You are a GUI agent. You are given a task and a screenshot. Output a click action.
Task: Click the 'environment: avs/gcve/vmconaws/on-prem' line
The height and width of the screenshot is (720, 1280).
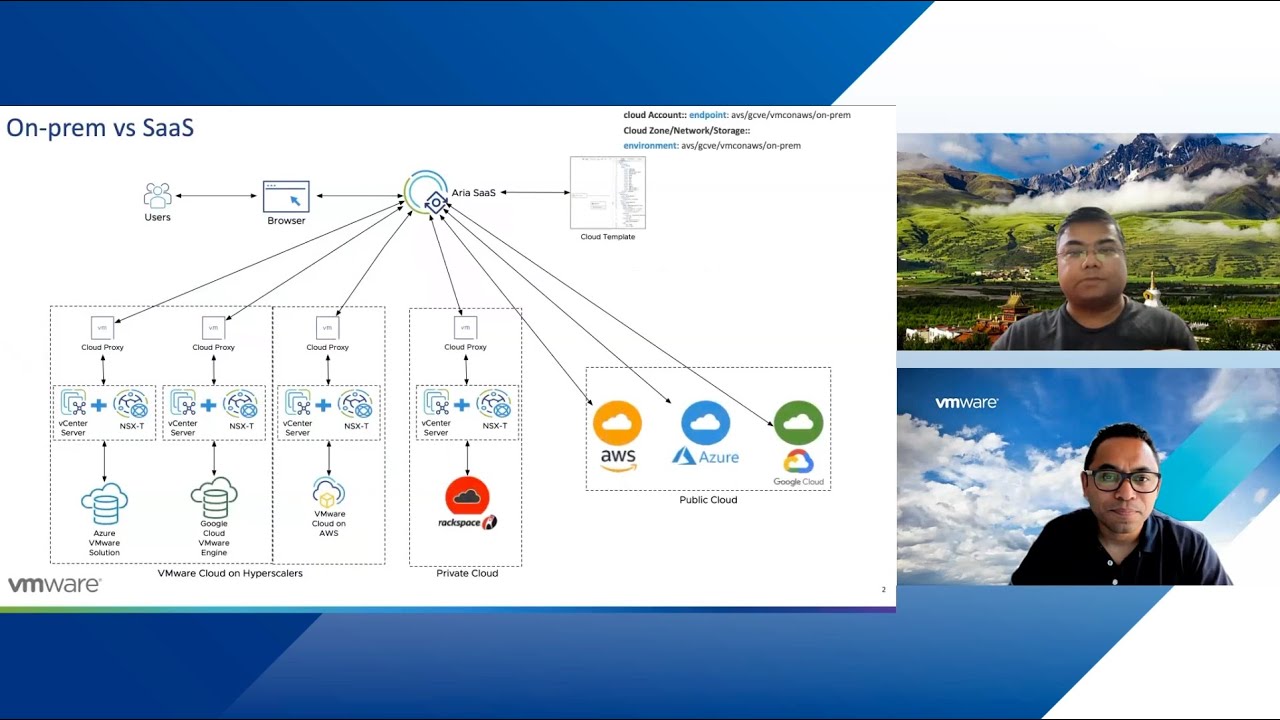(x=712, y=145)
